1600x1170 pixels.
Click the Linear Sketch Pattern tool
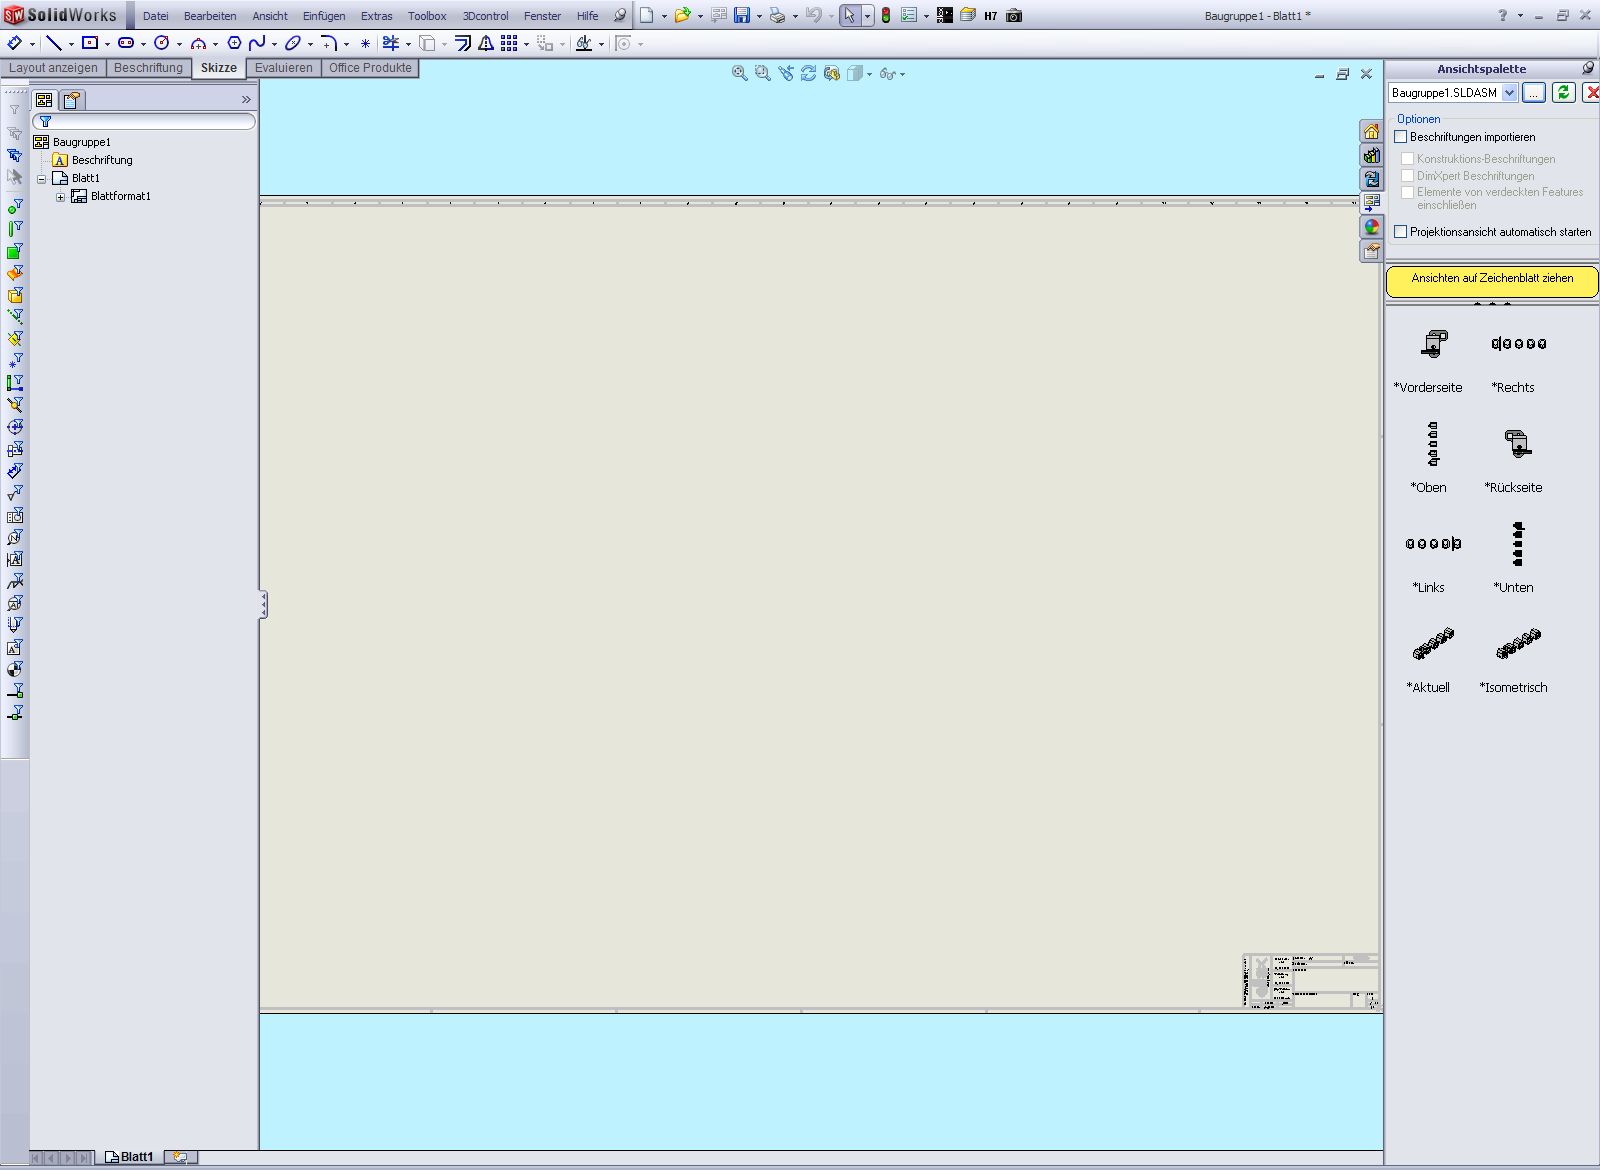pyautogui.click(x=509, y=43)
